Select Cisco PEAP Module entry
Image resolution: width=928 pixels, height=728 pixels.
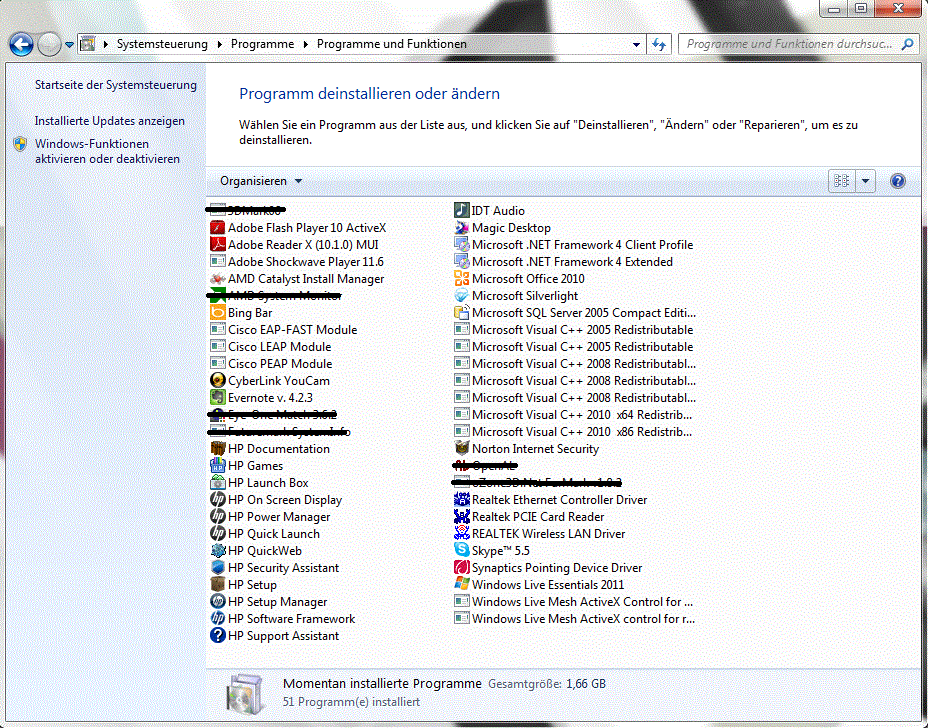(x=272, y=364)
